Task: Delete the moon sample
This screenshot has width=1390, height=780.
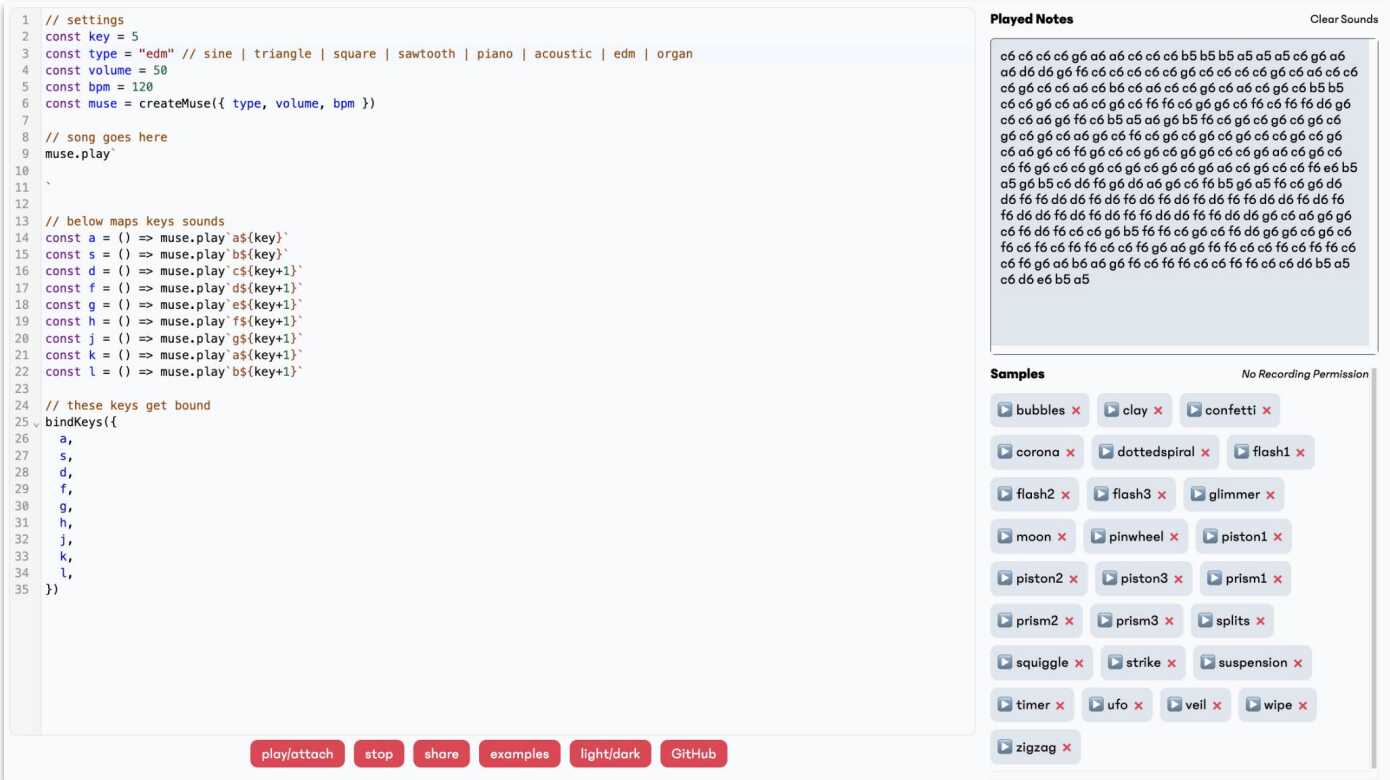Action: 1062,537
